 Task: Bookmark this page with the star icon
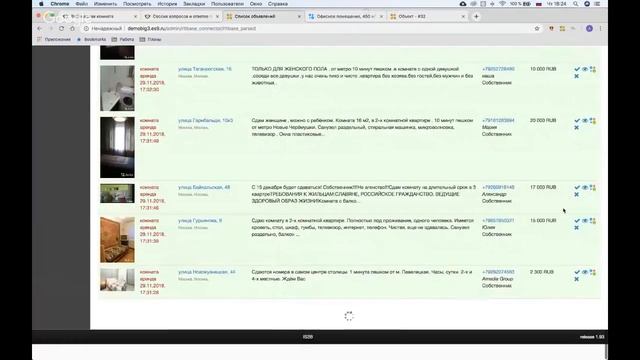point(537,29)
